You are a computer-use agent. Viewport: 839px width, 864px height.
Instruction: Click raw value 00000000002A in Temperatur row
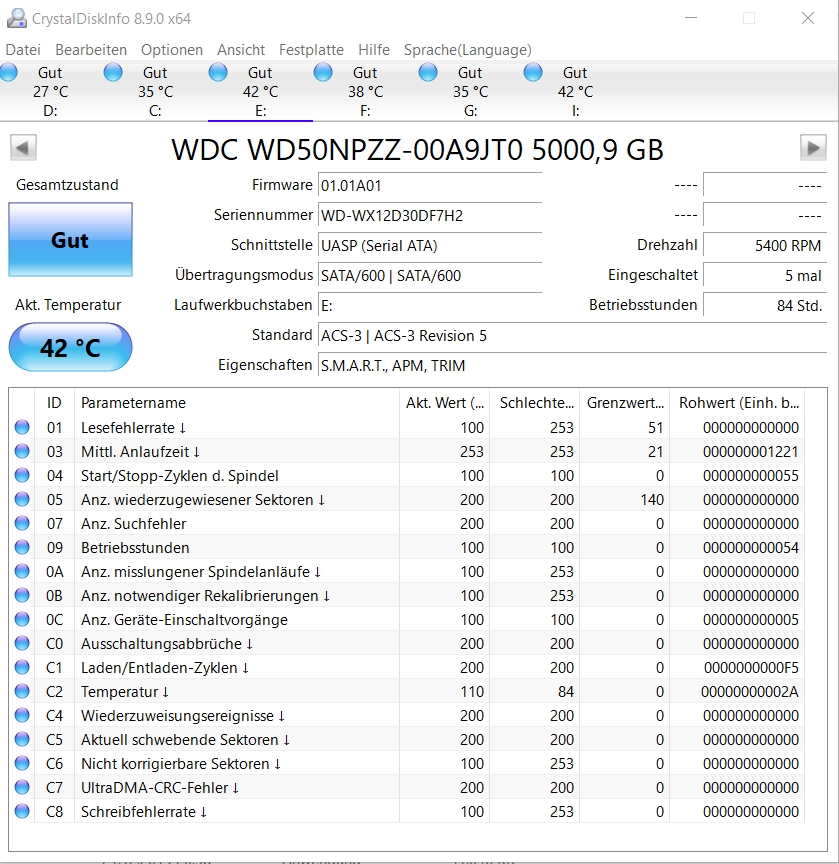coord(749,692)
